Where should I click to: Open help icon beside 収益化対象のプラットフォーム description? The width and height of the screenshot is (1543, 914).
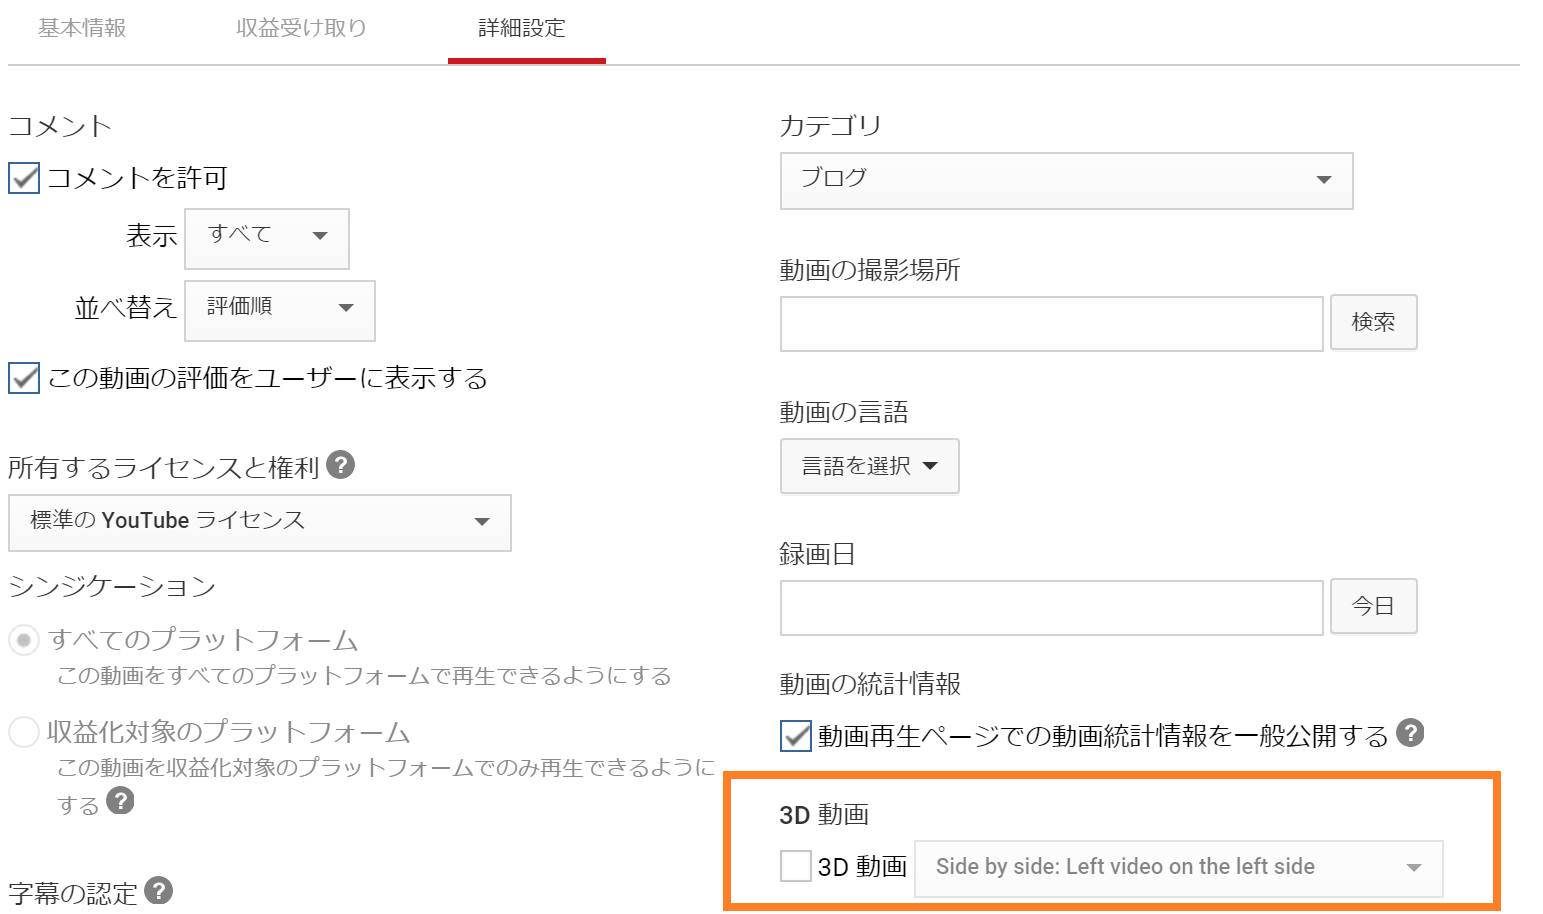click(120, 801)
